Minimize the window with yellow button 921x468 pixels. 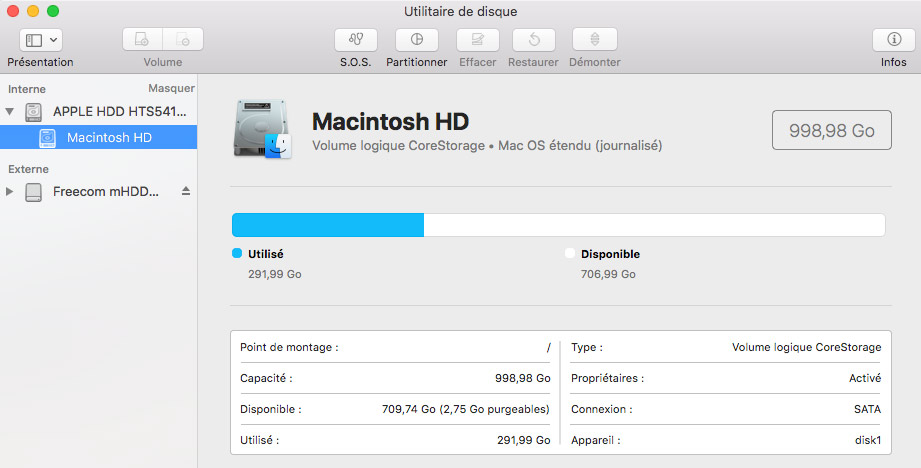[x=33, y=11]
